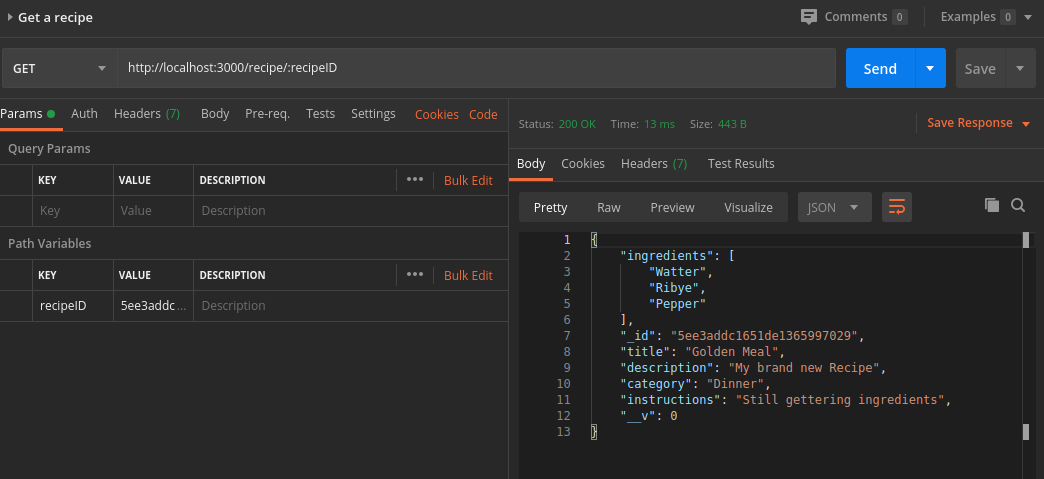The width and height of the screenshot is (1044, 479).
Task: Open search in response body
Action: click(1017, 205)
